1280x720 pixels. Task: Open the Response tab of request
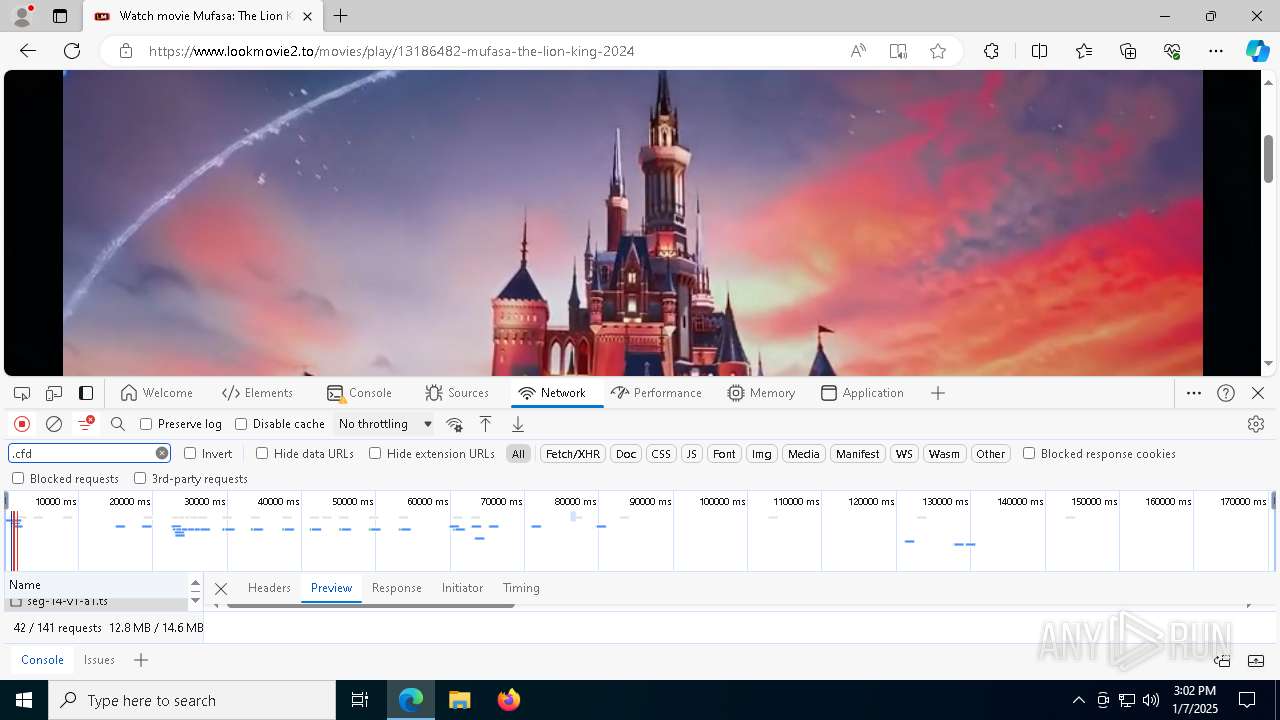tap(397, 588)
